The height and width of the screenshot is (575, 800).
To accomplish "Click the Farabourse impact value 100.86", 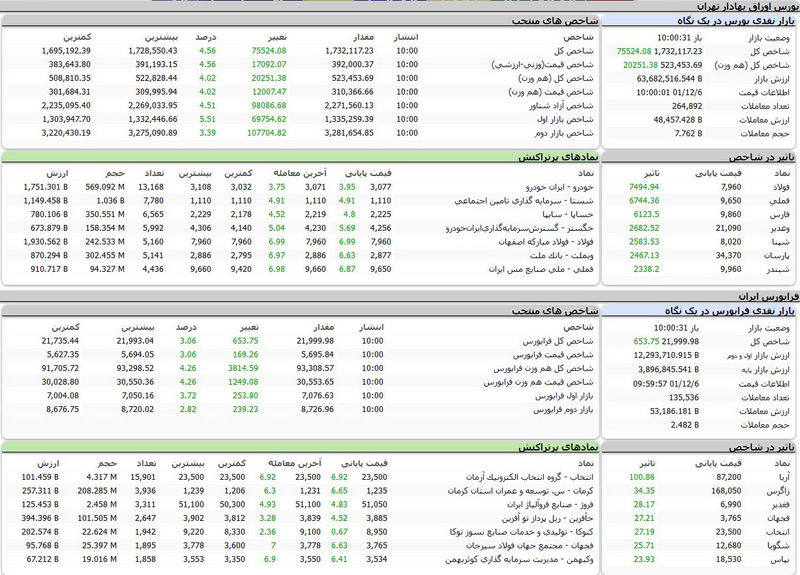I will [642, 478].
